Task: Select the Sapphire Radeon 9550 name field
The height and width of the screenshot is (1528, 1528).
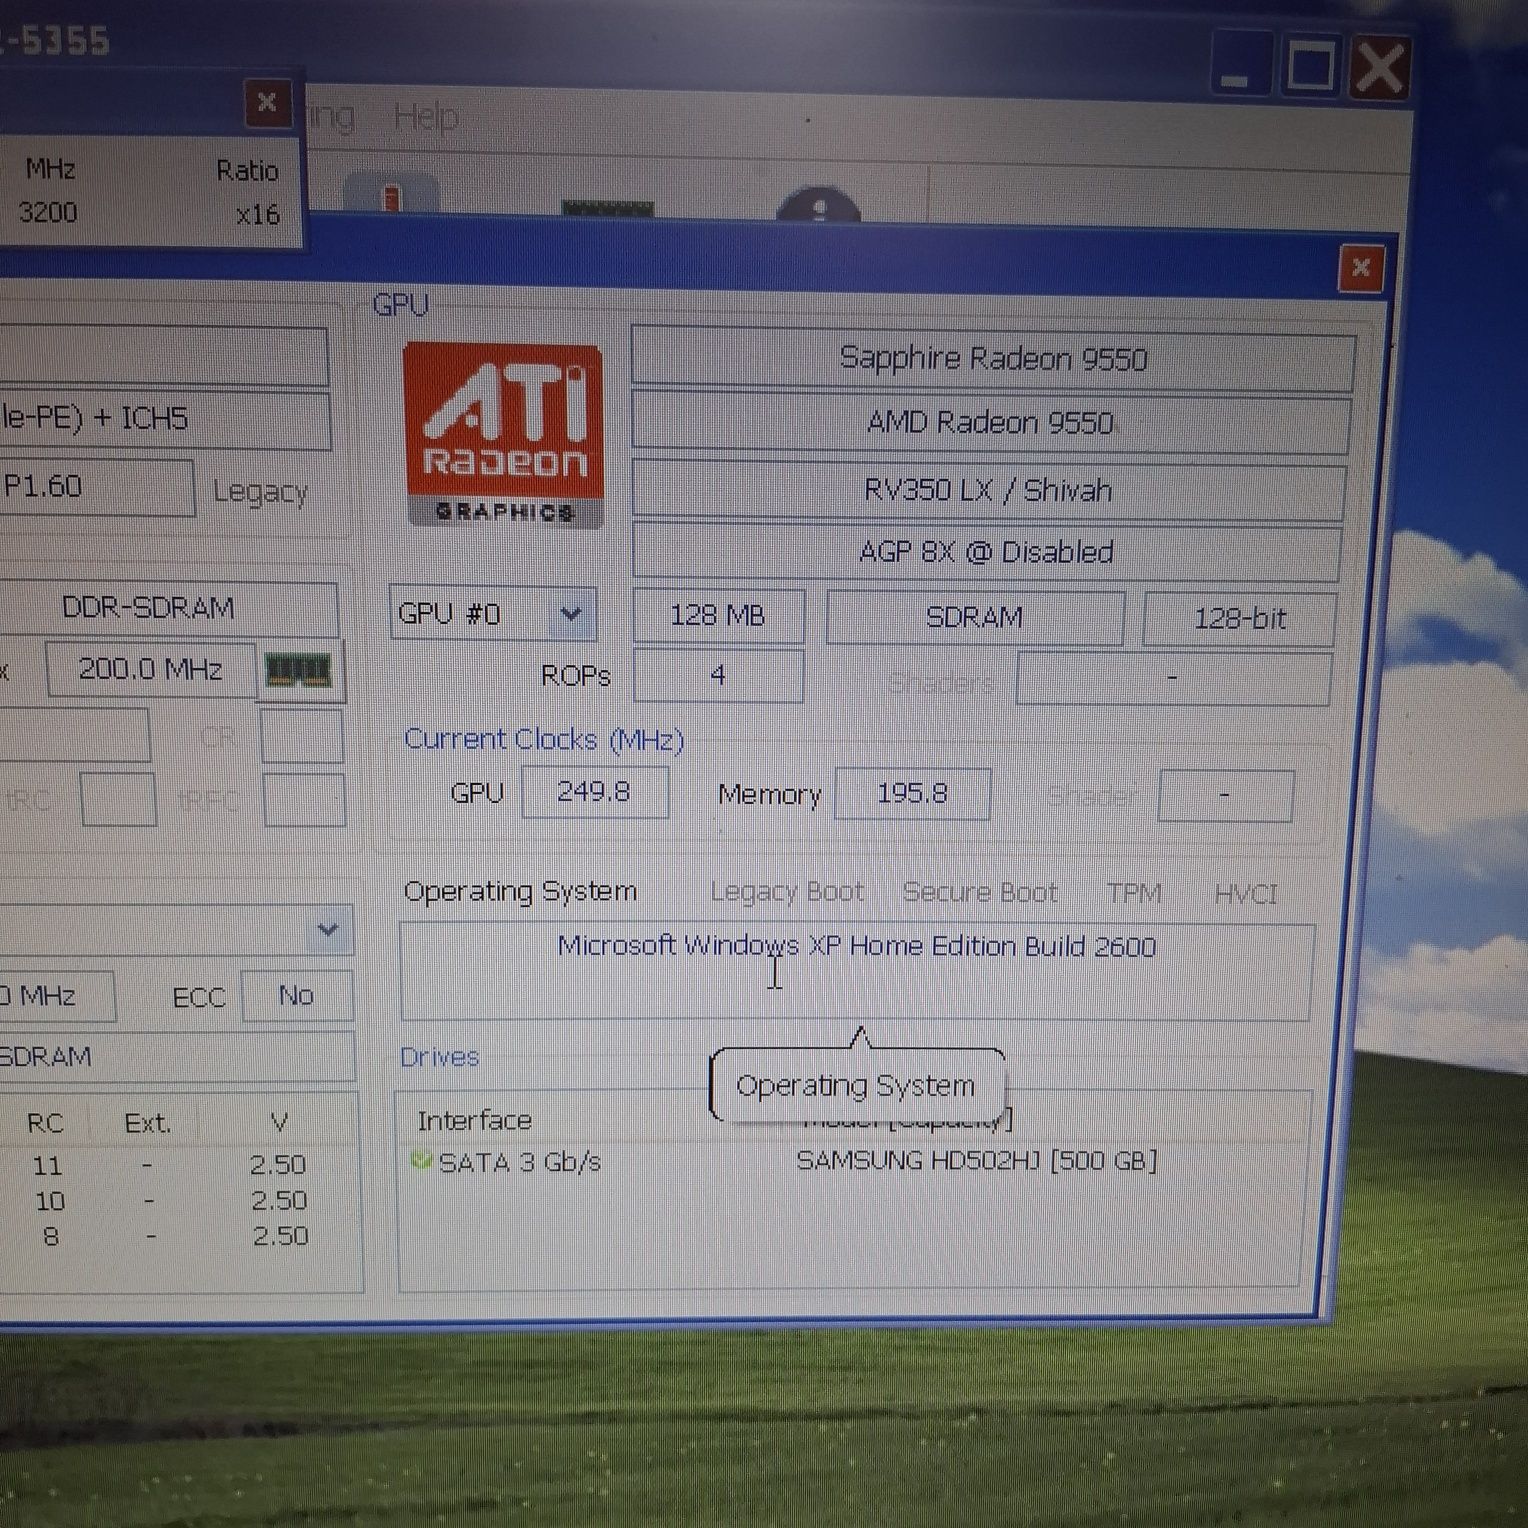Action: pos(993,358)
